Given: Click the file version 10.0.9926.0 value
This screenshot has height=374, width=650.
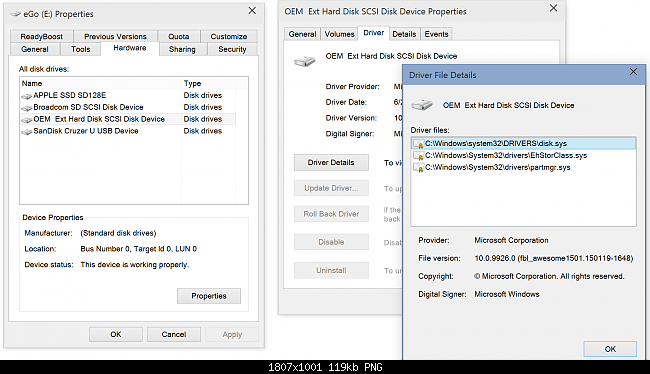Looking at the screenshot, I should pos(554,258).
